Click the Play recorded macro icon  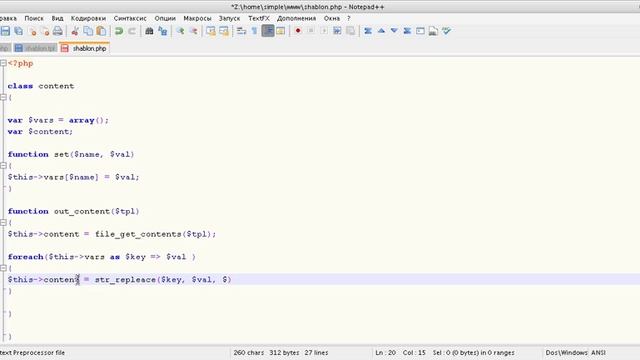click(x=324, y=31)
